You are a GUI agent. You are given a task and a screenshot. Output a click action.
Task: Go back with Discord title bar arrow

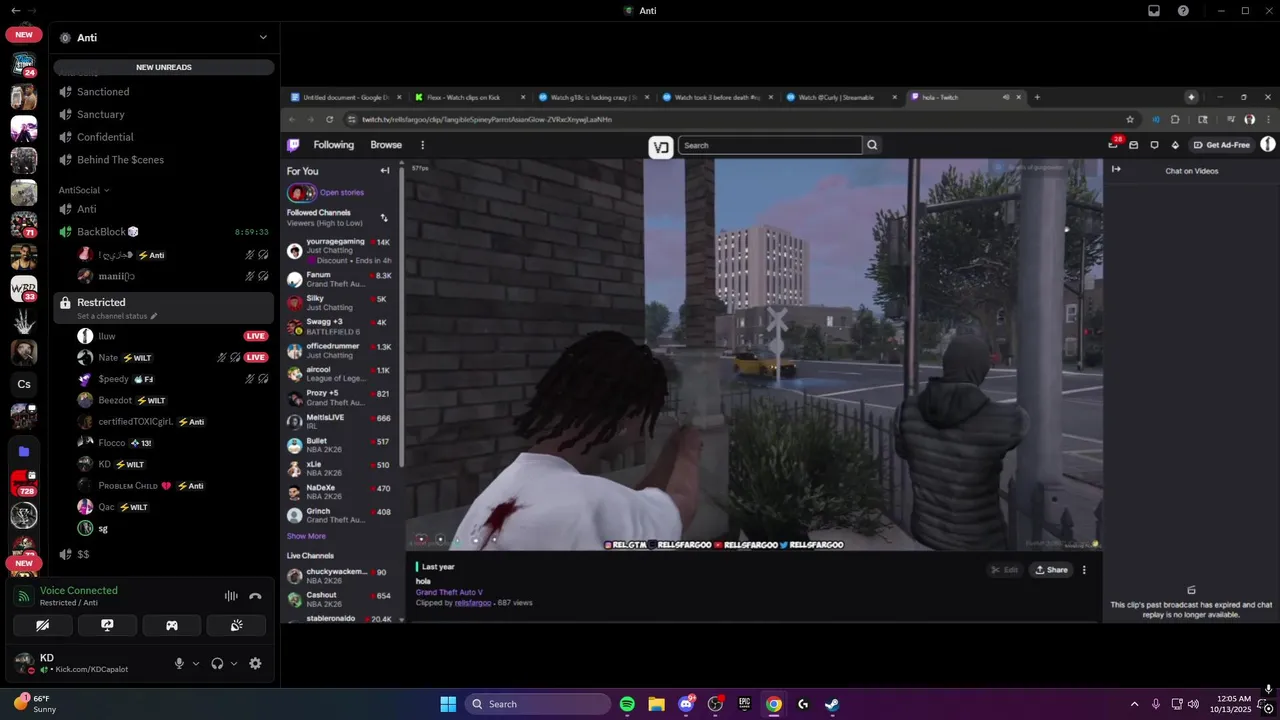(15, 10)
